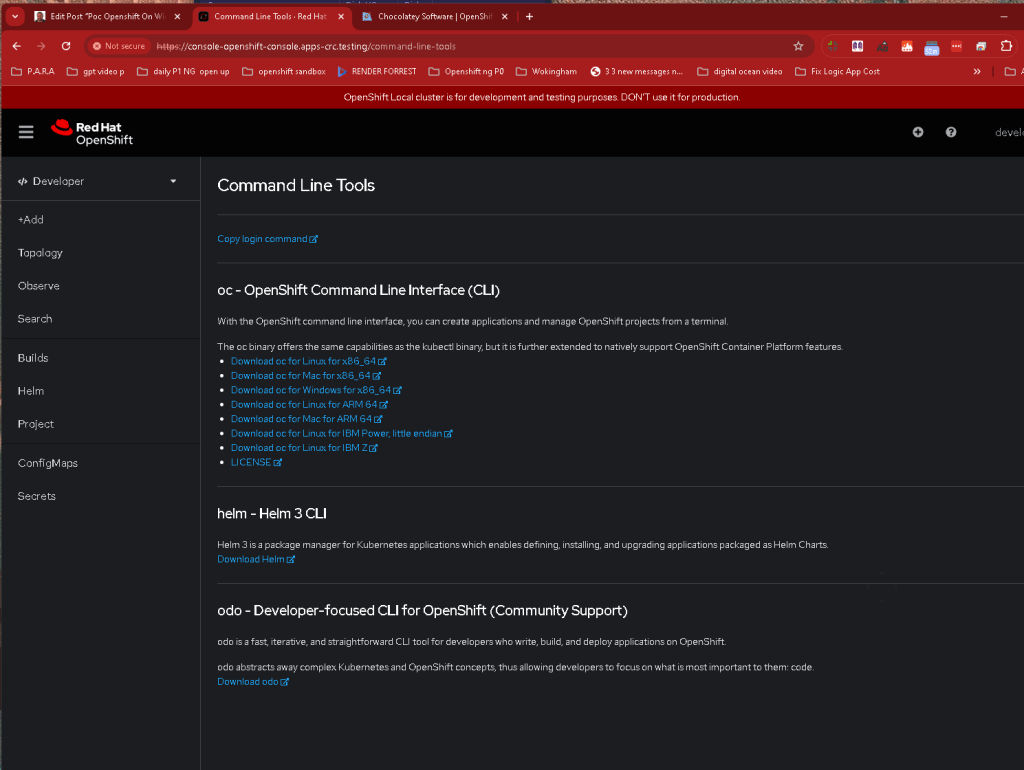Open the tab search dropdown arrow

click(x=14, y=16)
